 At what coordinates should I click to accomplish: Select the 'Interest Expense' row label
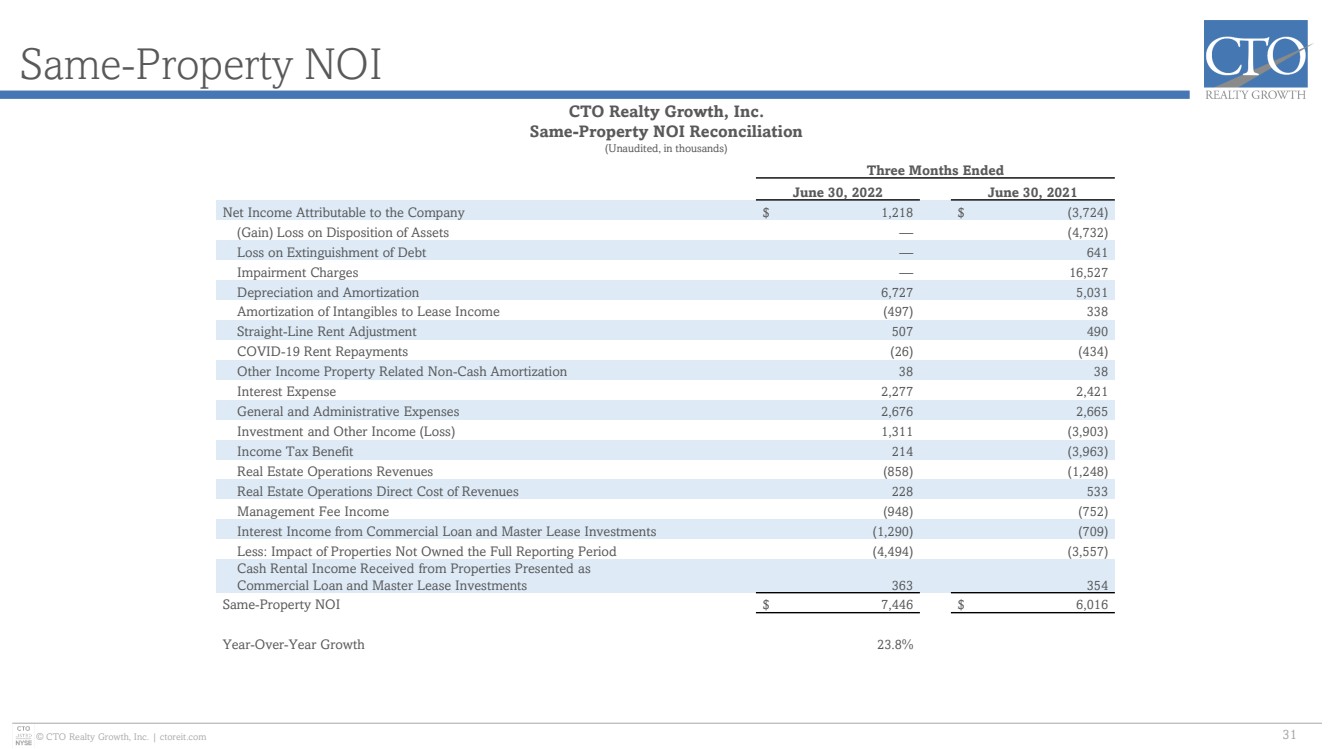point(286,392)
